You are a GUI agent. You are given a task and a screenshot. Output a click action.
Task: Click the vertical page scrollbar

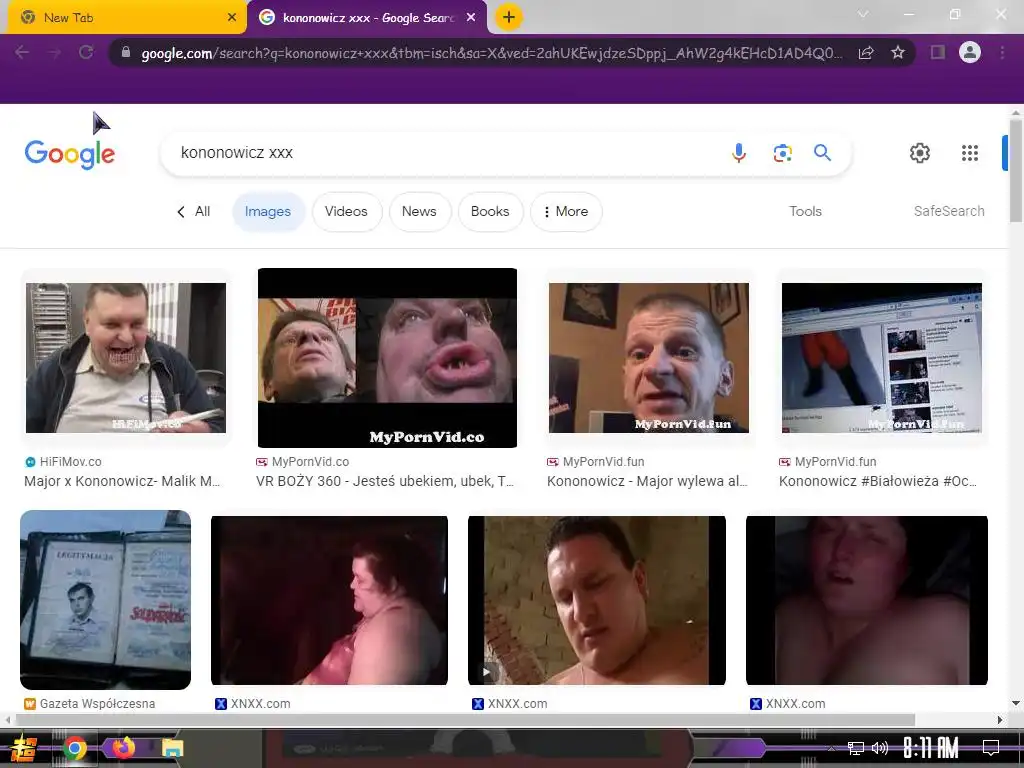tap(1016, 171)
